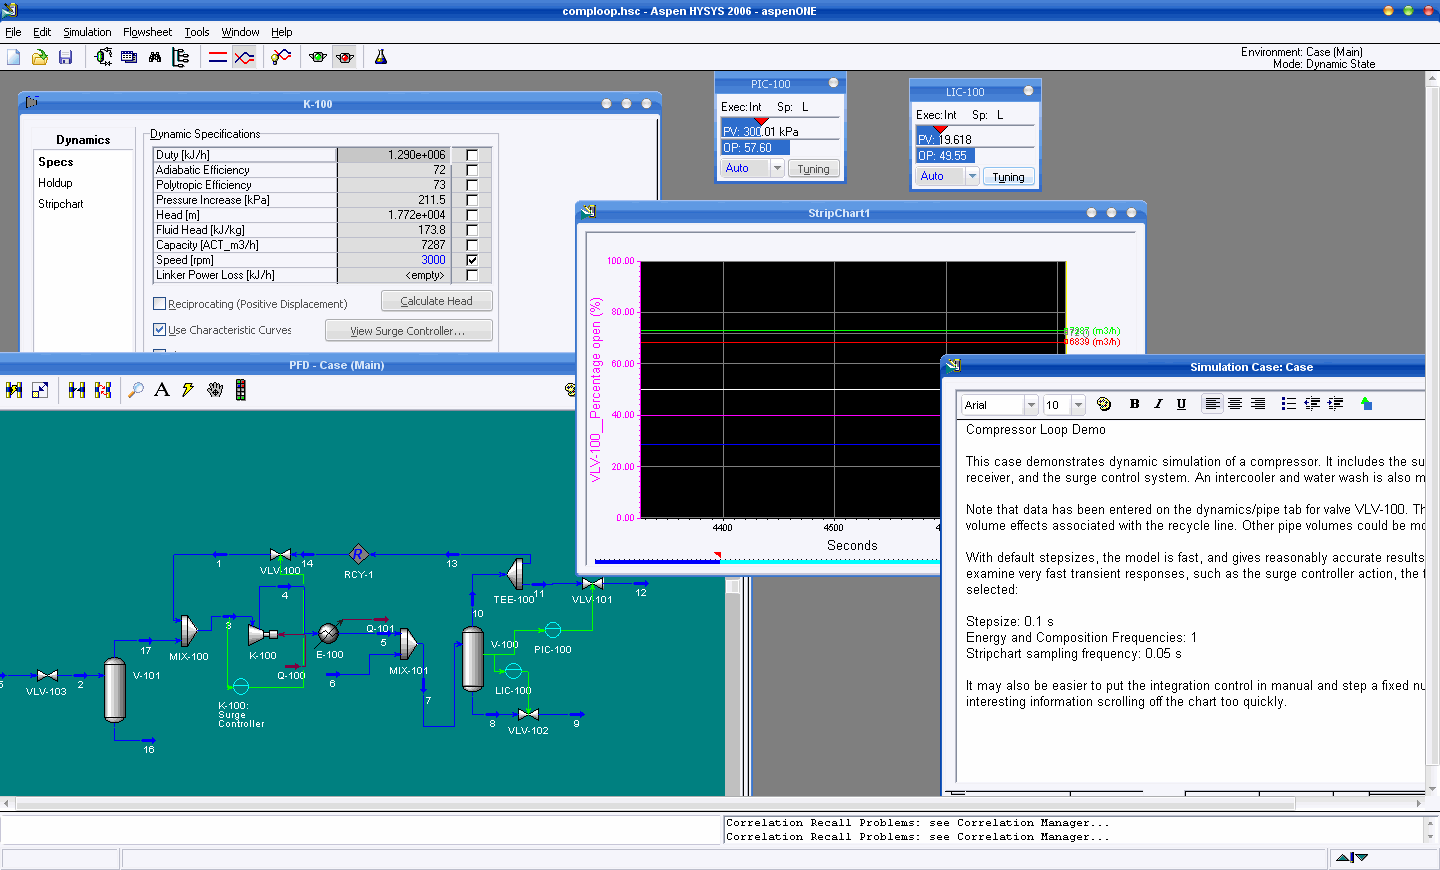
Task: Click the Swap Connections icon in PFD toolbar
Action: coord(103,390)
